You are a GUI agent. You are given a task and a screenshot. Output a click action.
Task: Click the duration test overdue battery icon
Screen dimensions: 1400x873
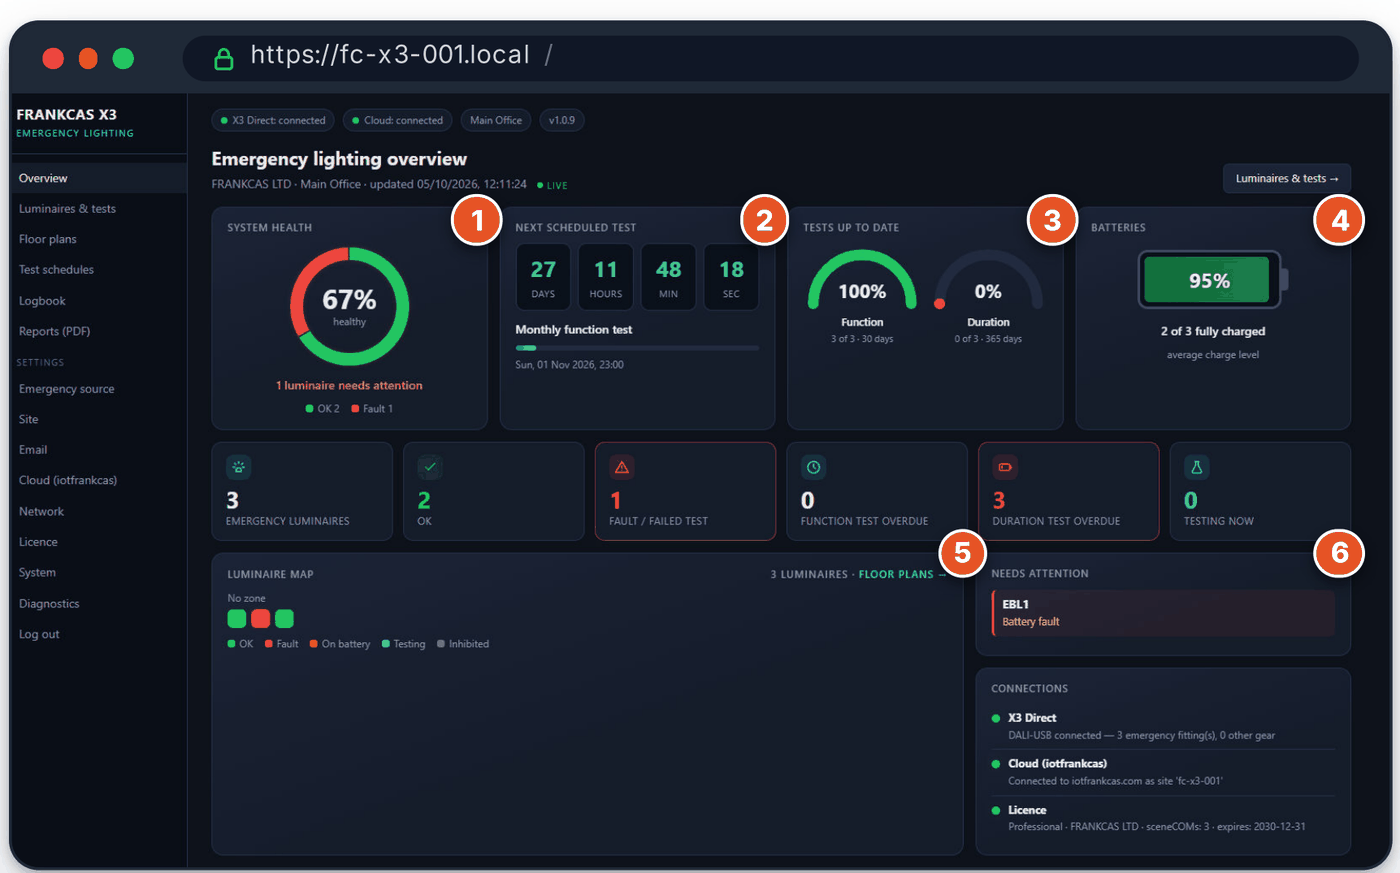1005,467
